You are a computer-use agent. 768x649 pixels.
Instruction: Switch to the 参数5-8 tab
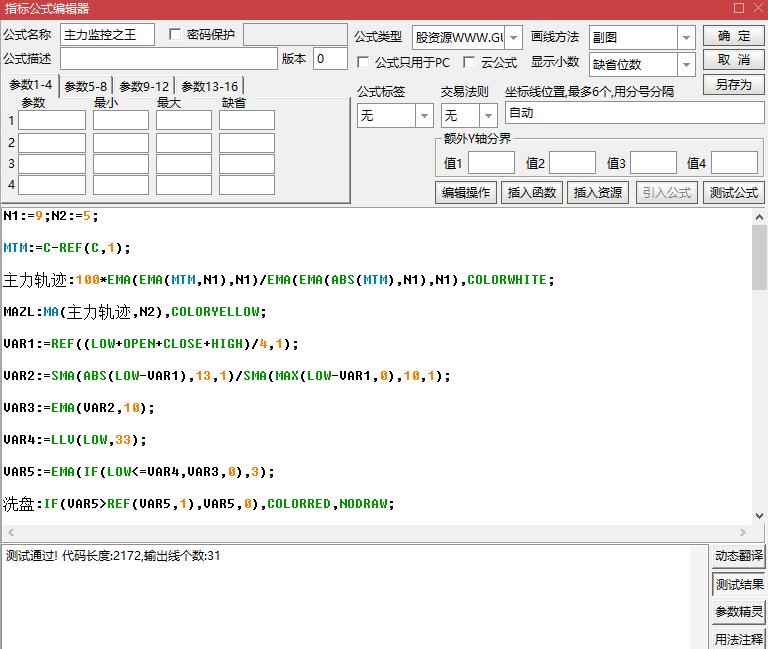(x=86, y=87)
